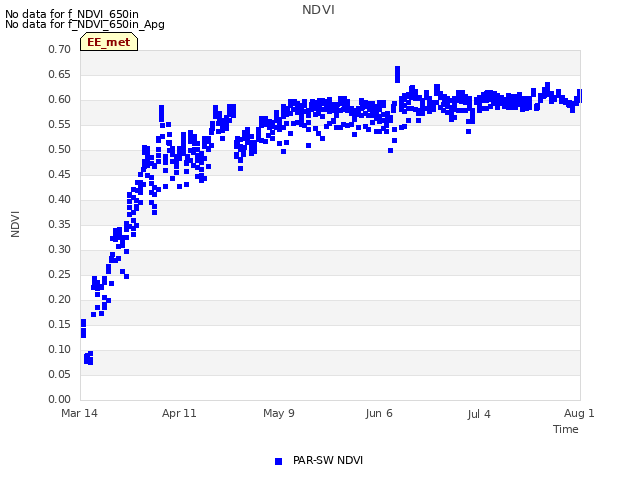Click the 0.15 y-axis tick label
This screenshot has height=480, width=640.
(59, 324)
